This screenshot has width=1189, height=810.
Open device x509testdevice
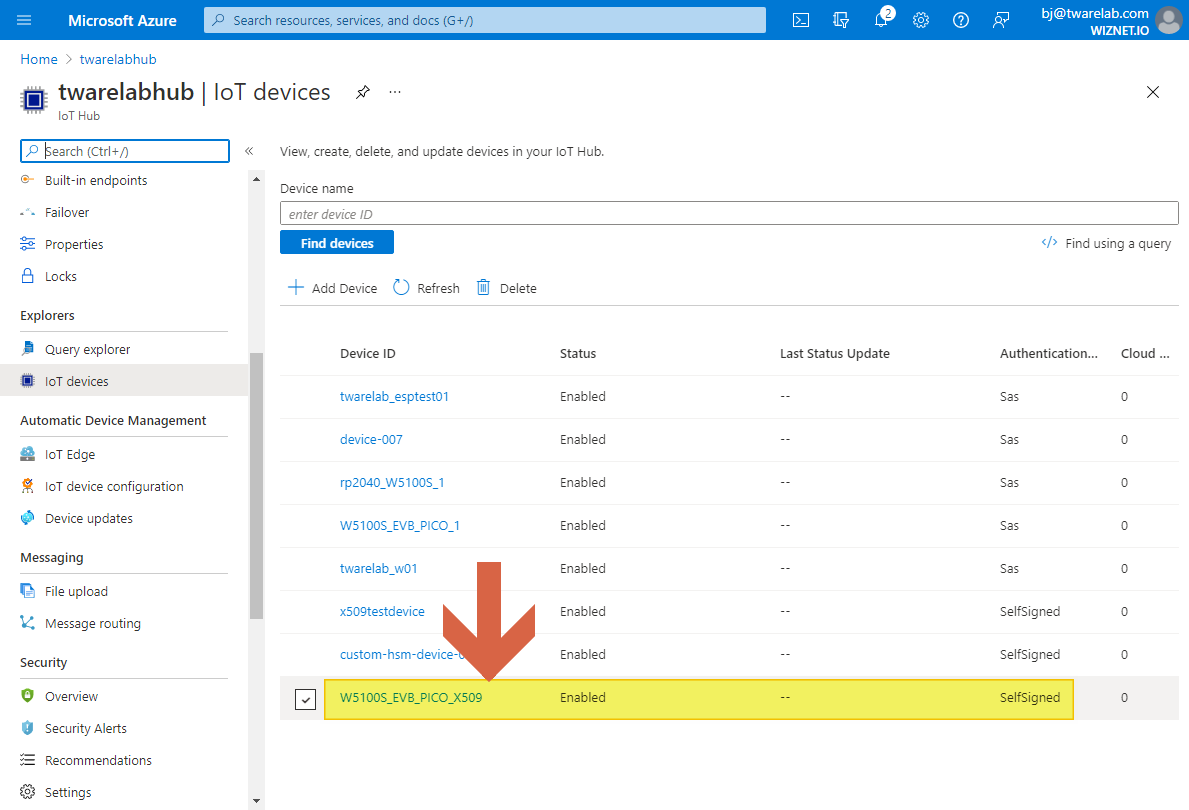382,612
